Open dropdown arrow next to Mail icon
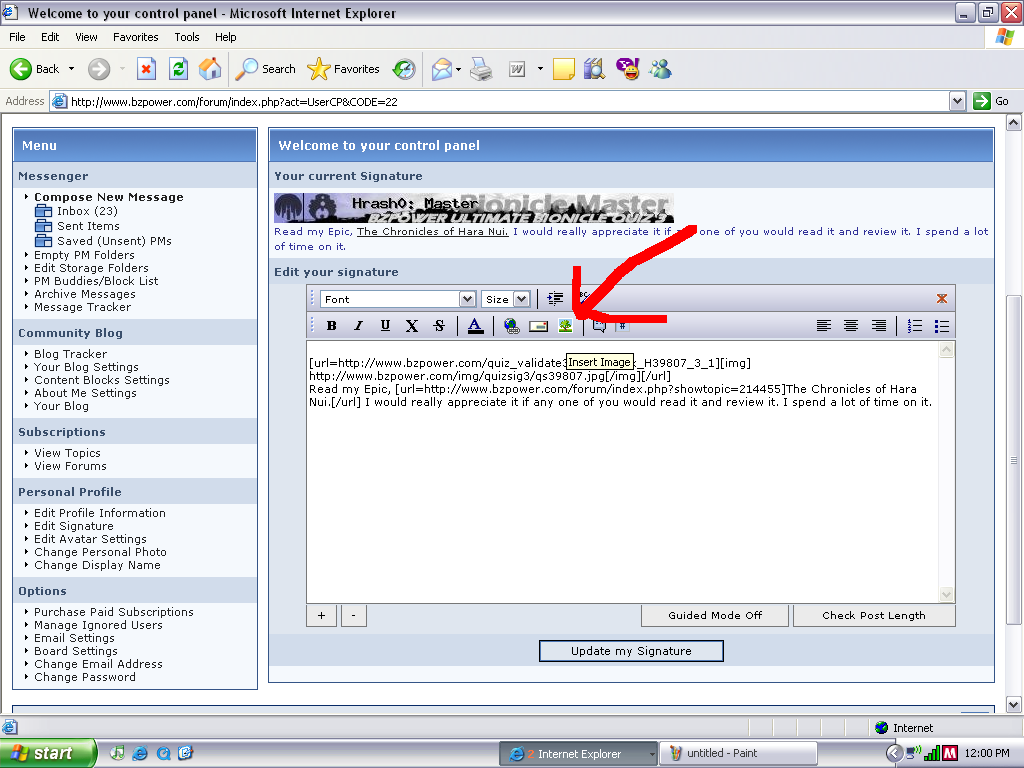Screen dimensions: 1024x768 [458, 69]
